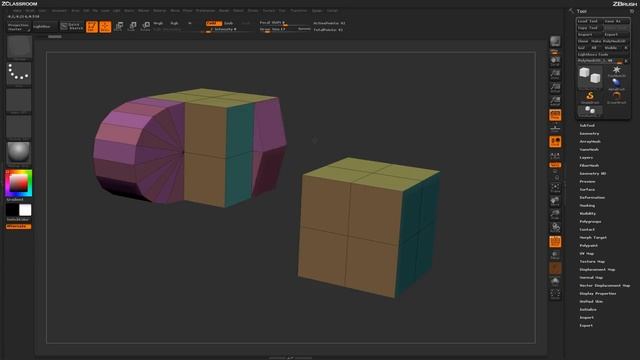Screen dimensions: 640x360
Task: Expand the Polygroups sub-palette
Action: (x=590, y=222)
